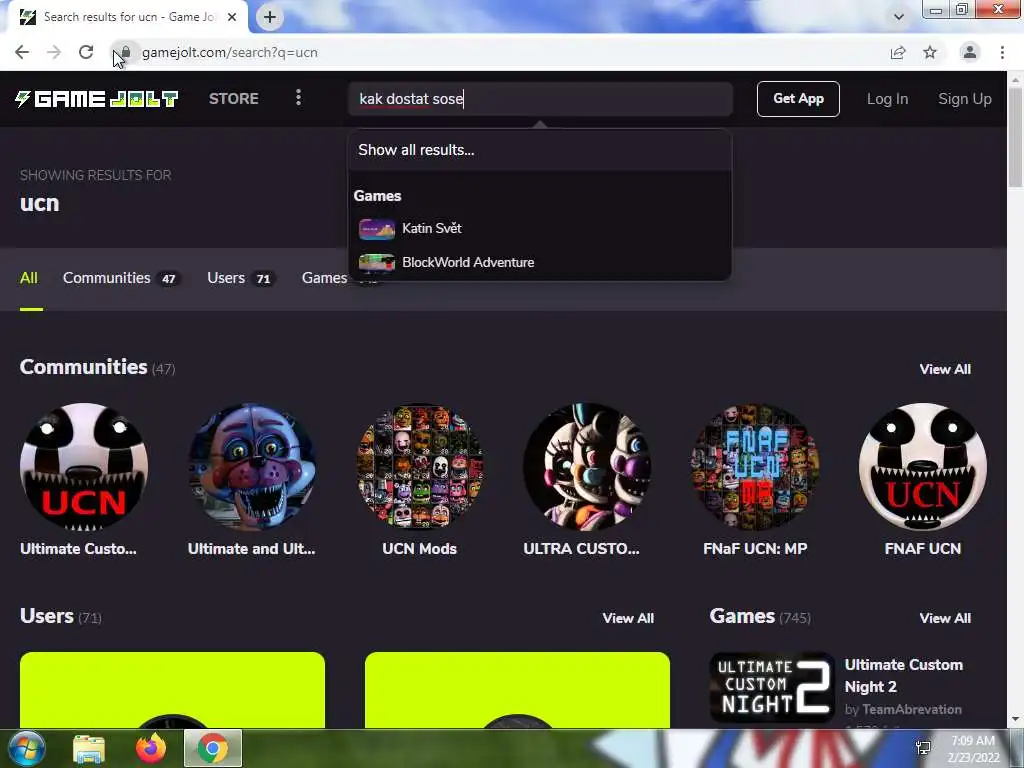Switch to the Games tab
Screen dimensions: 1024x768
(x=325, y=278)
